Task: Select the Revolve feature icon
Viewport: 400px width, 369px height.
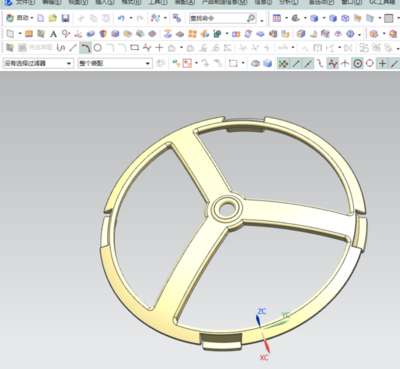Action: coord(103,34)
